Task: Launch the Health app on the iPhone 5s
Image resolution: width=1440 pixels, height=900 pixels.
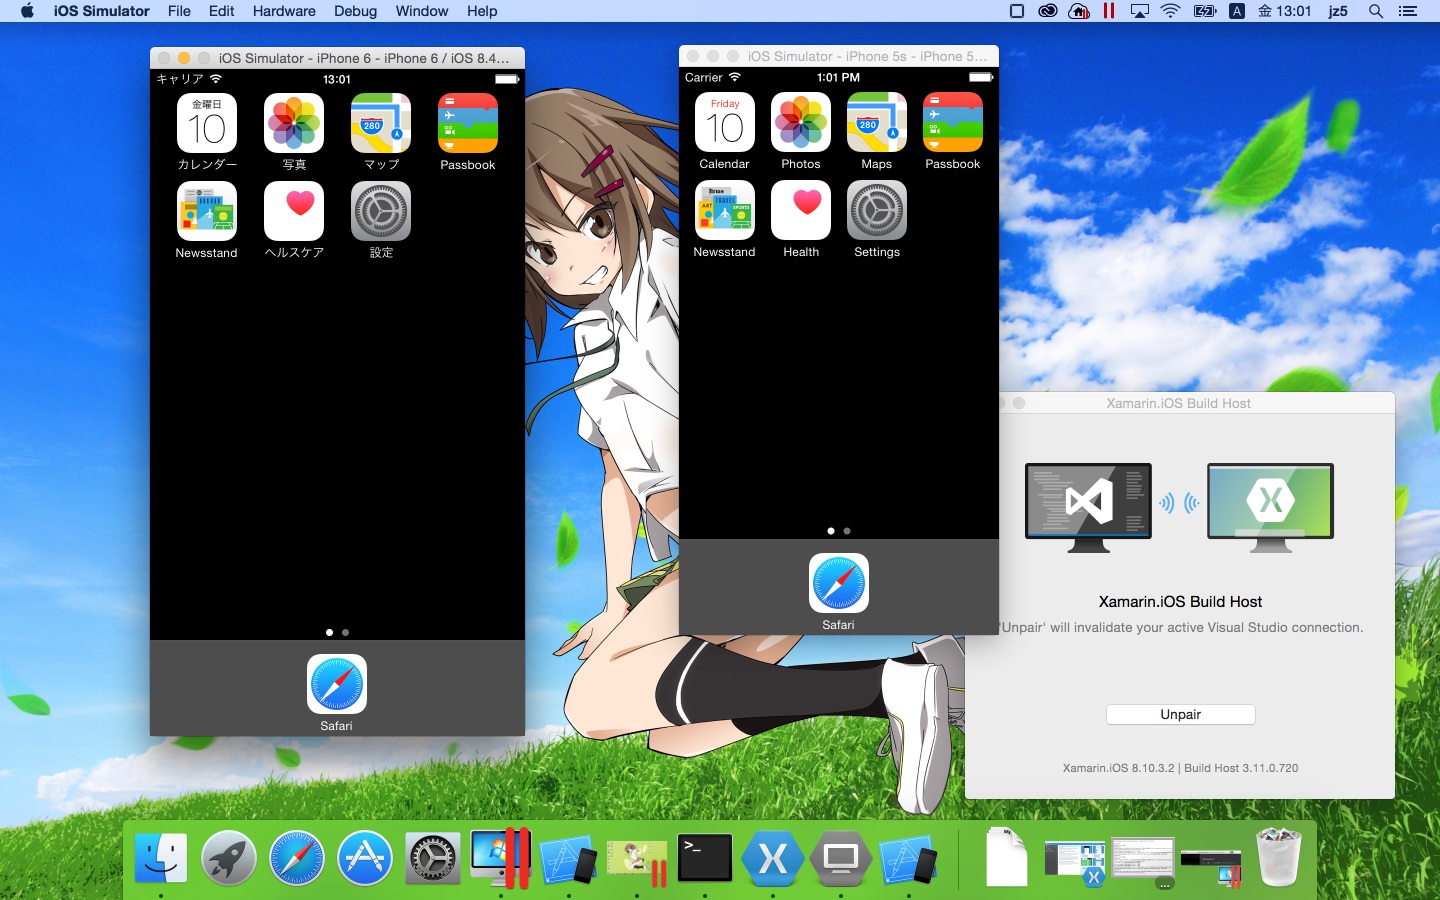Action: pos(800,211)
